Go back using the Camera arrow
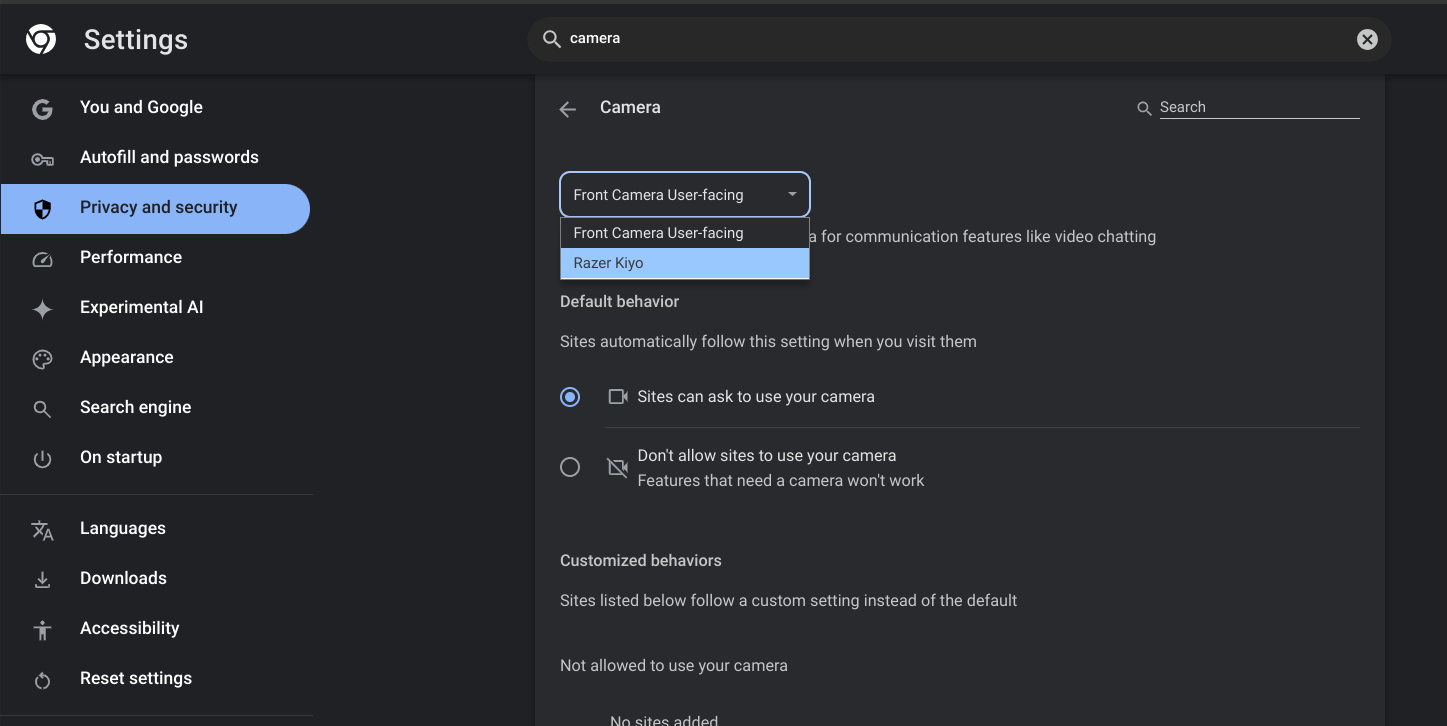Screen dimensions: 1447x726 (568, 109)
